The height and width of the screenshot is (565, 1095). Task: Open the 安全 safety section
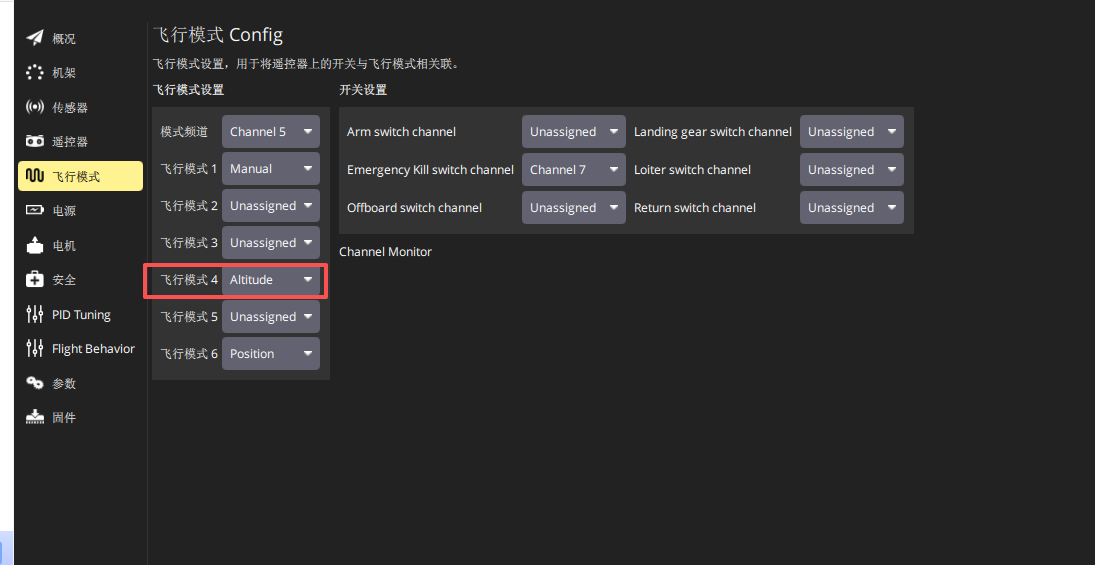coord(80,279)
